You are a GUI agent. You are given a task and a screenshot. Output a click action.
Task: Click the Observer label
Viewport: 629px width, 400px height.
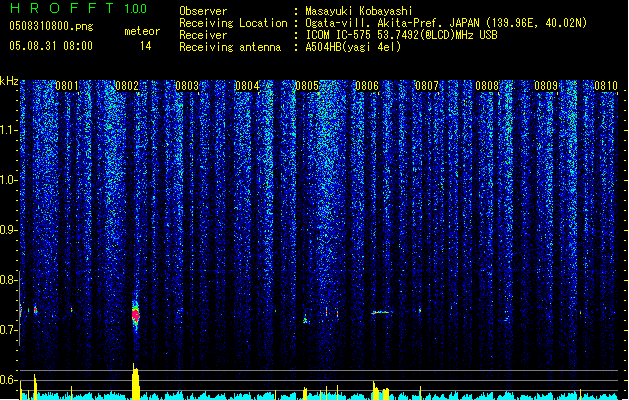[x=203, y=11]
